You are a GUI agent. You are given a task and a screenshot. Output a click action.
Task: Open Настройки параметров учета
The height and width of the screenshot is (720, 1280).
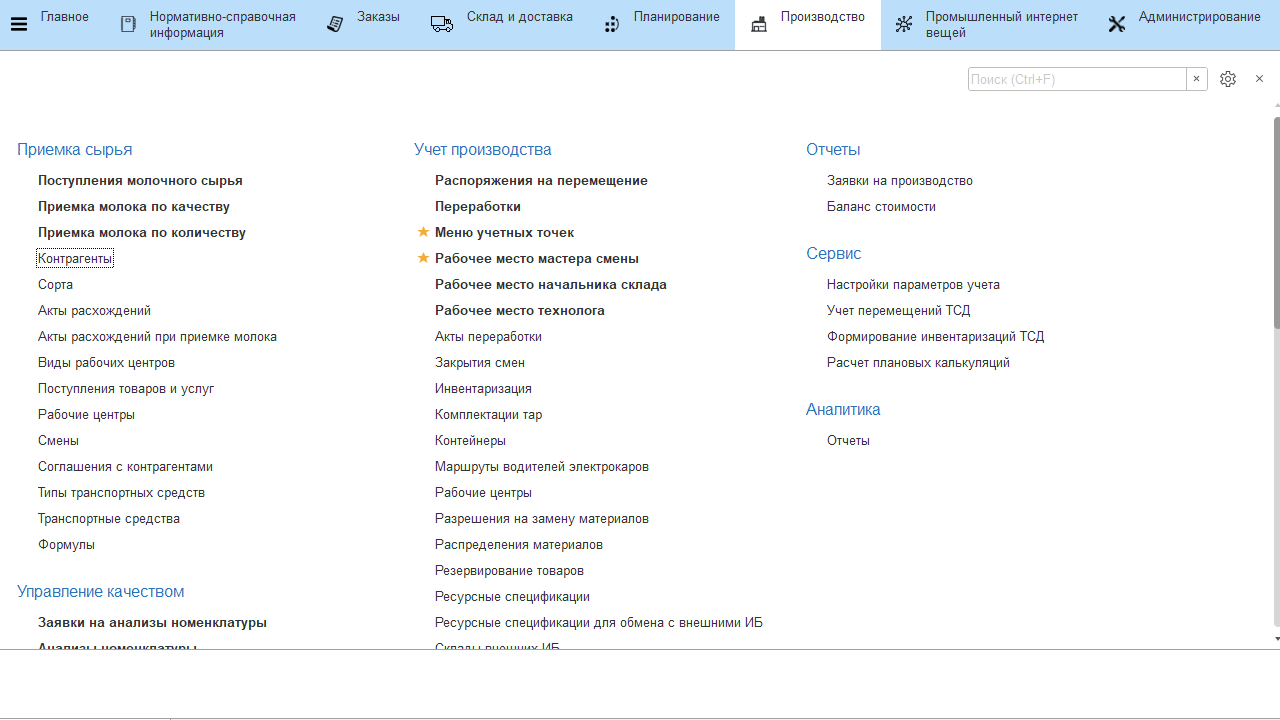(x=913, y=285)
